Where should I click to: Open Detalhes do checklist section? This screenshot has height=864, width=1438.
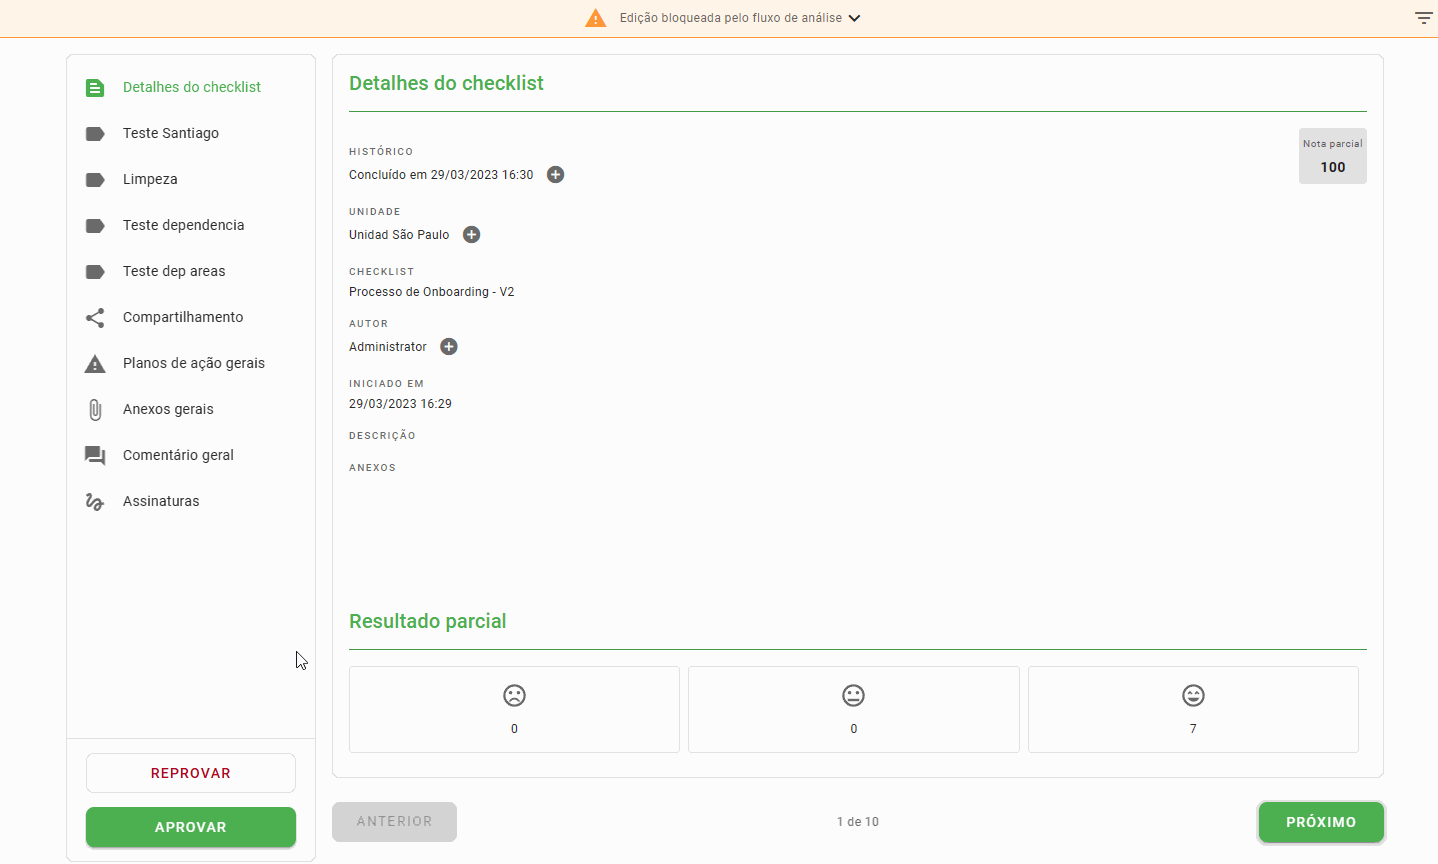pyautogui.click(x=191, y=87)
